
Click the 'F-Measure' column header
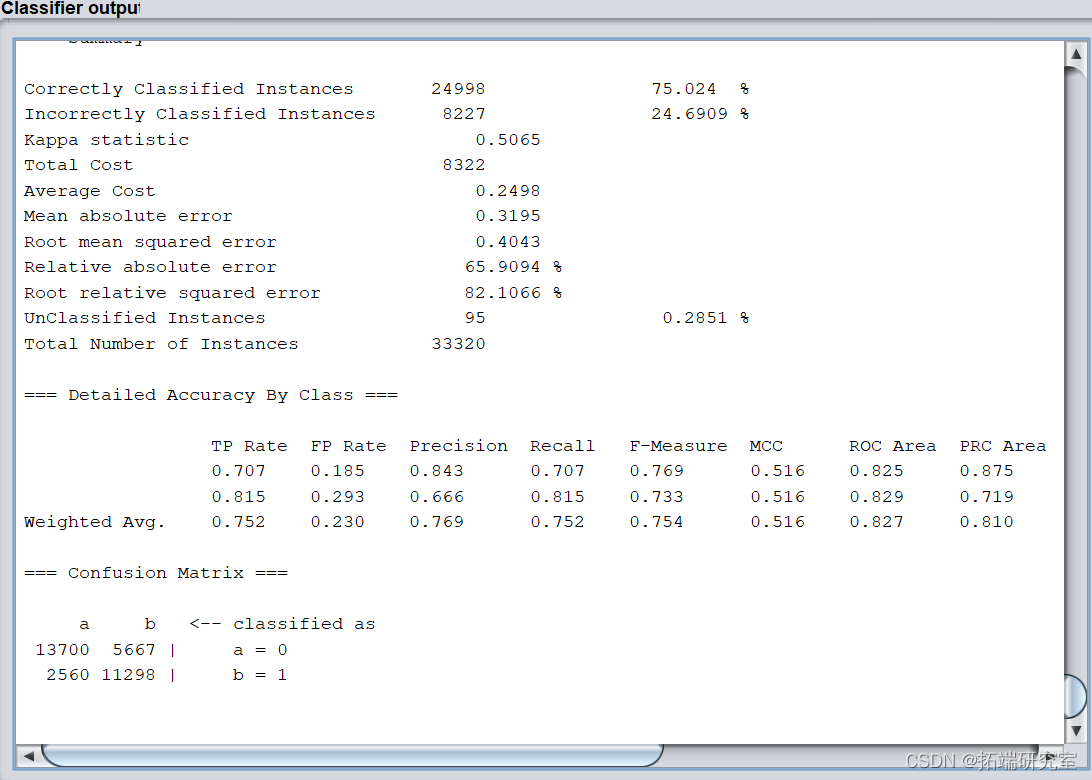point(678,446)
